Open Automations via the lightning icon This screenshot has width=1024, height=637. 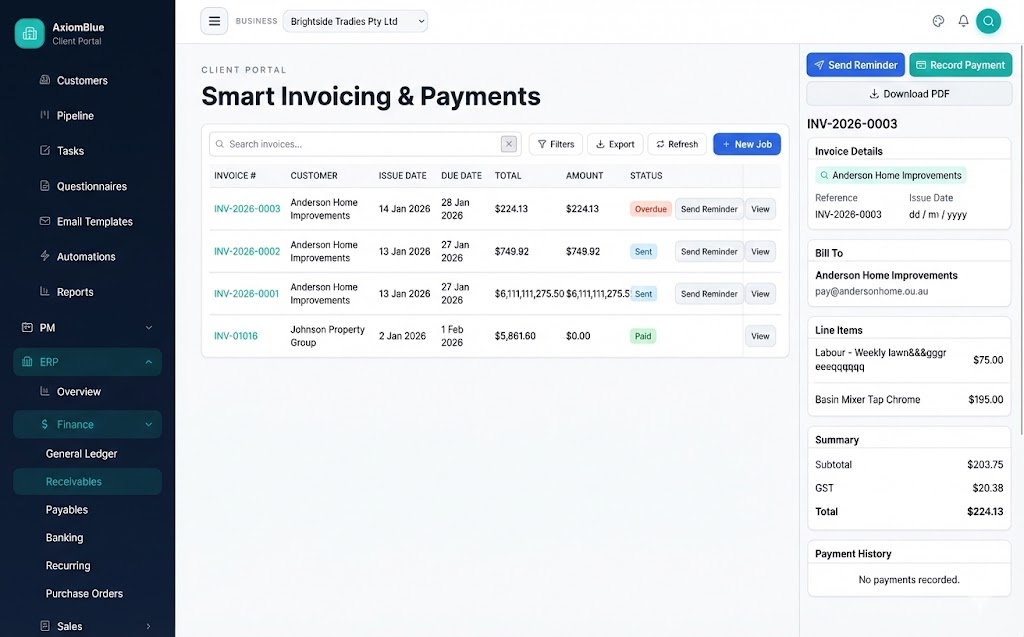(44, 256)
